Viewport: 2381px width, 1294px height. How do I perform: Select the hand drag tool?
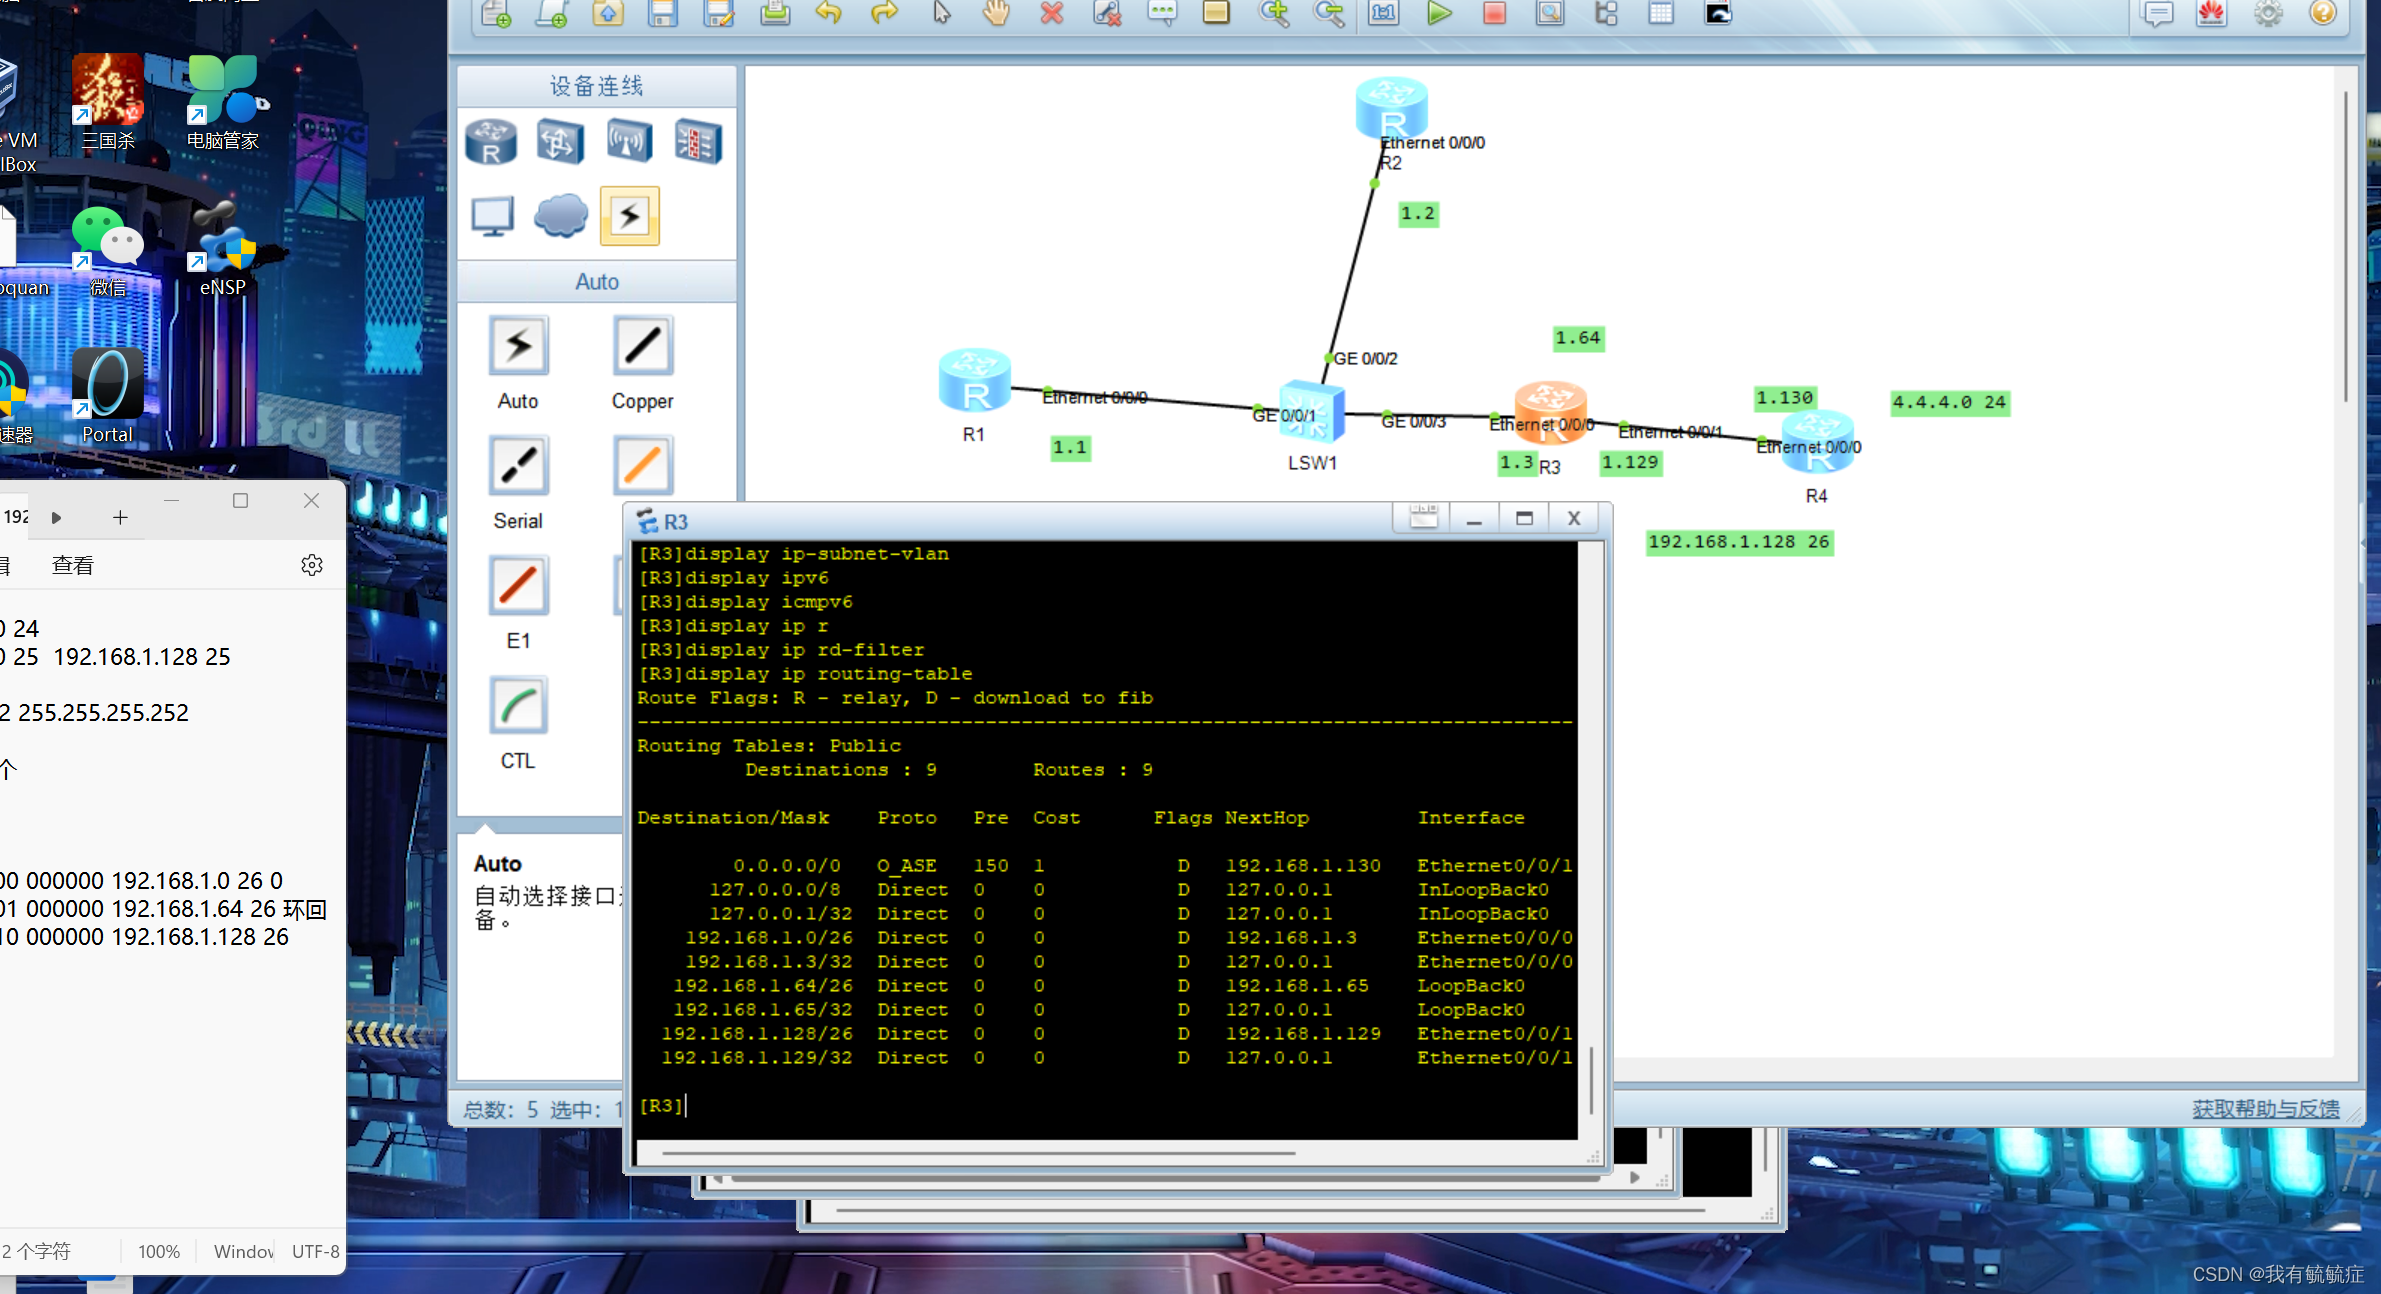(x=996, y=13)
